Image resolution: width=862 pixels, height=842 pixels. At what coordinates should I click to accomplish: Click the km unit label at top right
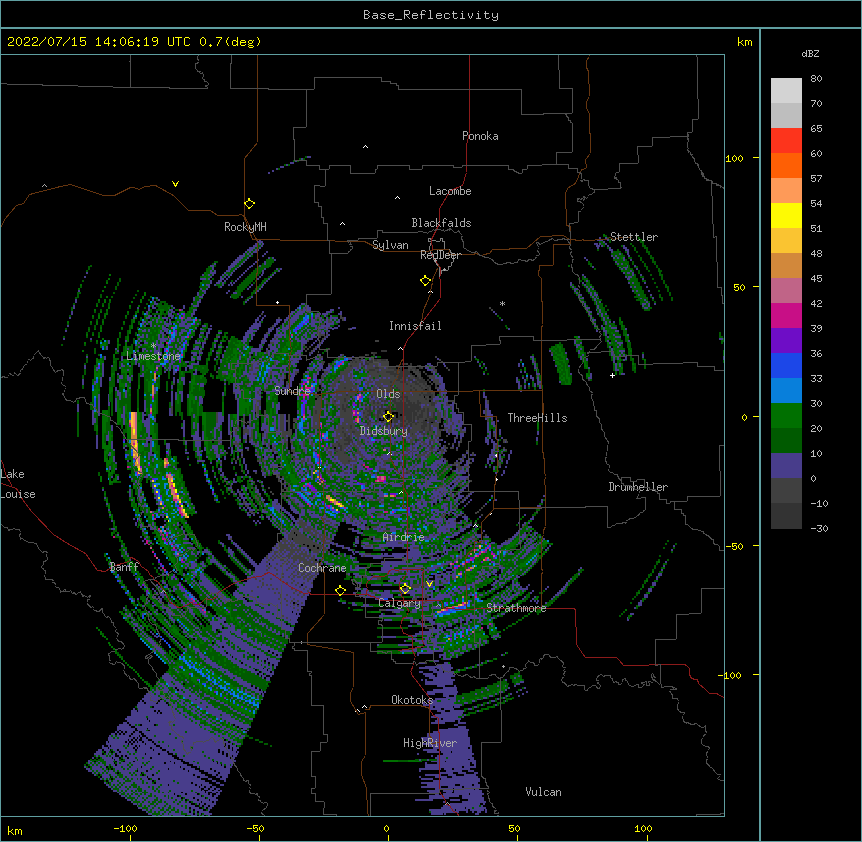pos(744,42)
